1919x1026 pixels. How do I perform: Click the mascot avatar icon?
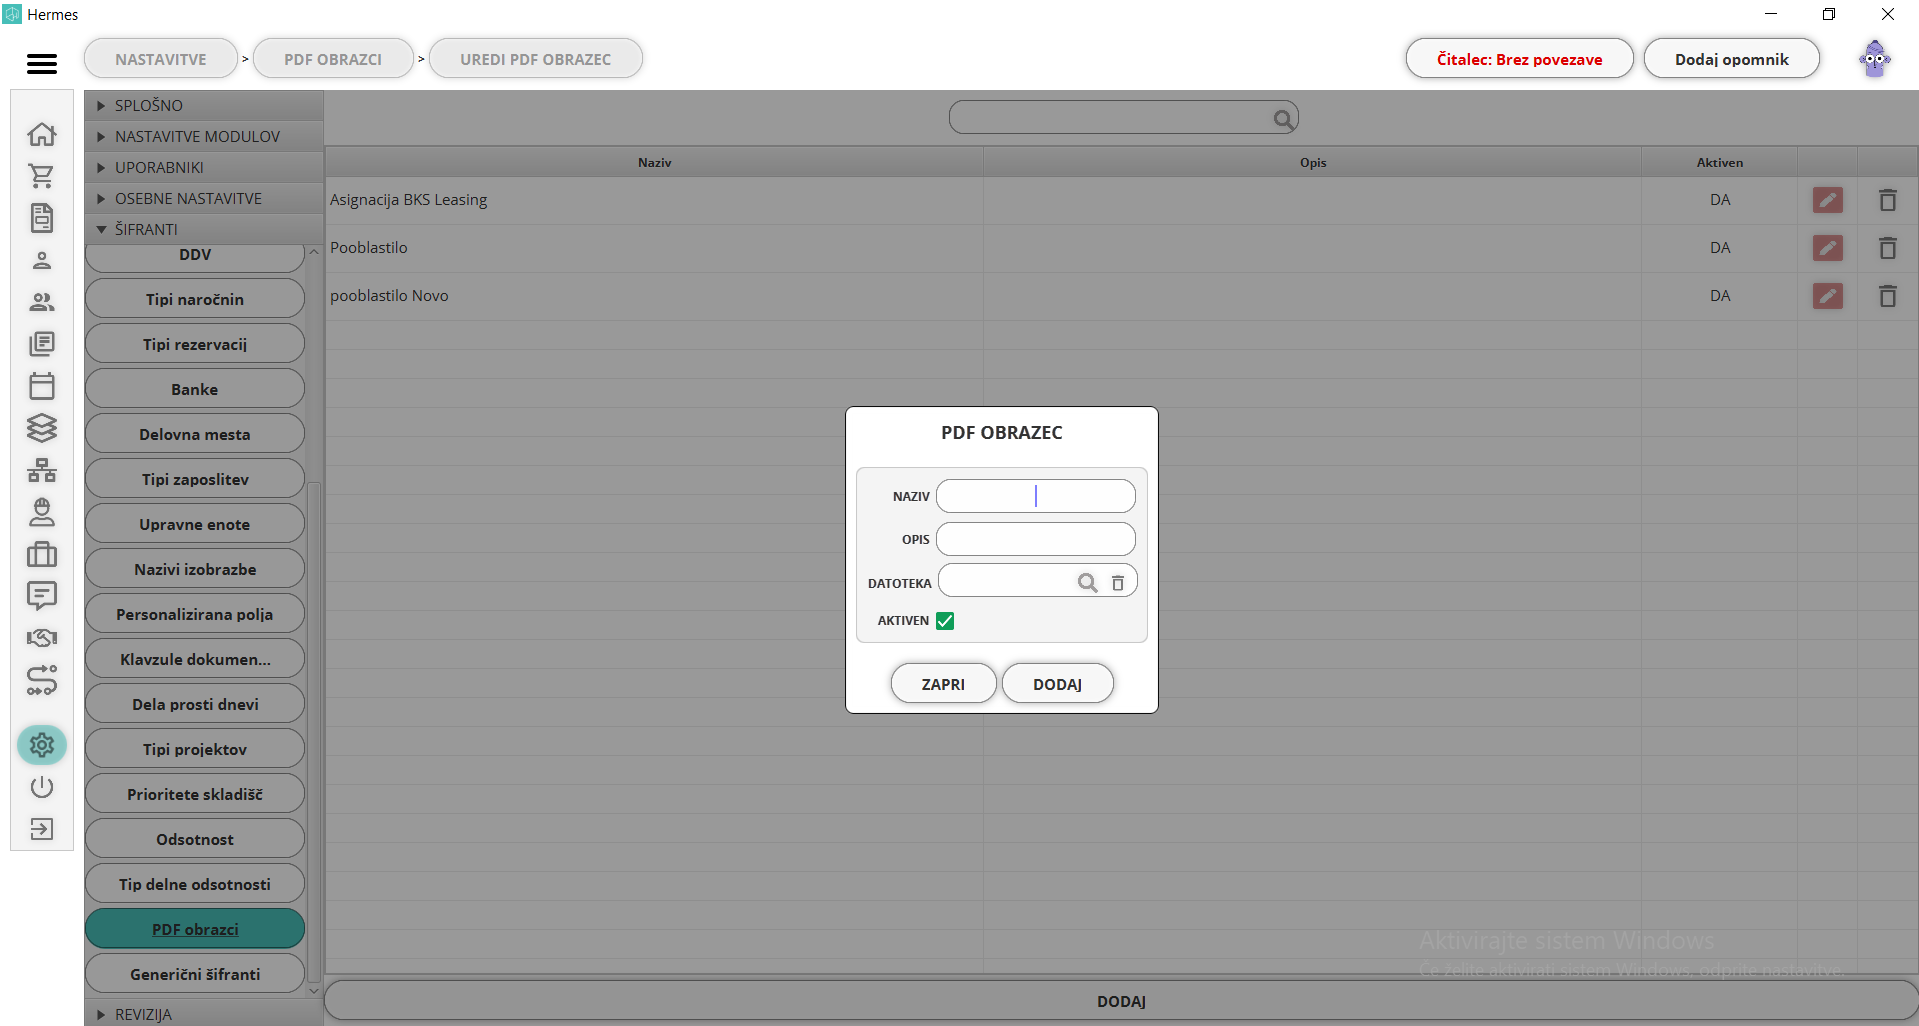(1875, 59)
